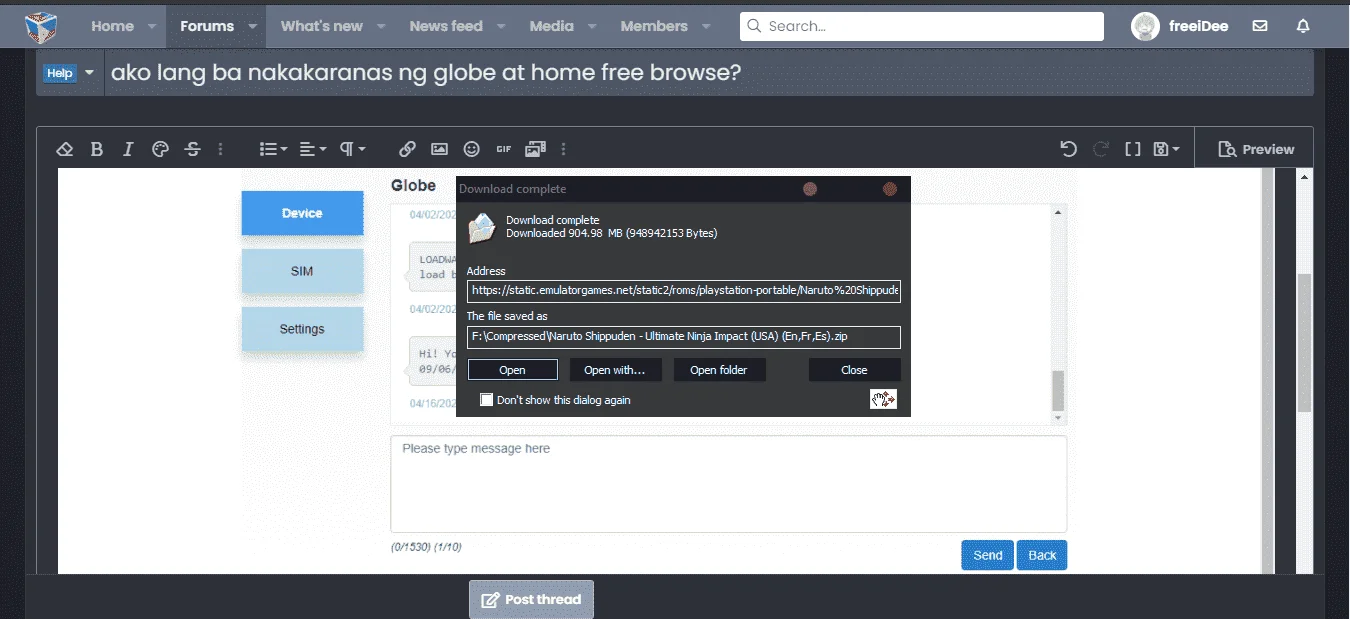This screenshot has height=619, width=1350.
Task: Open the Media tab
Action: tap(552, 26)
